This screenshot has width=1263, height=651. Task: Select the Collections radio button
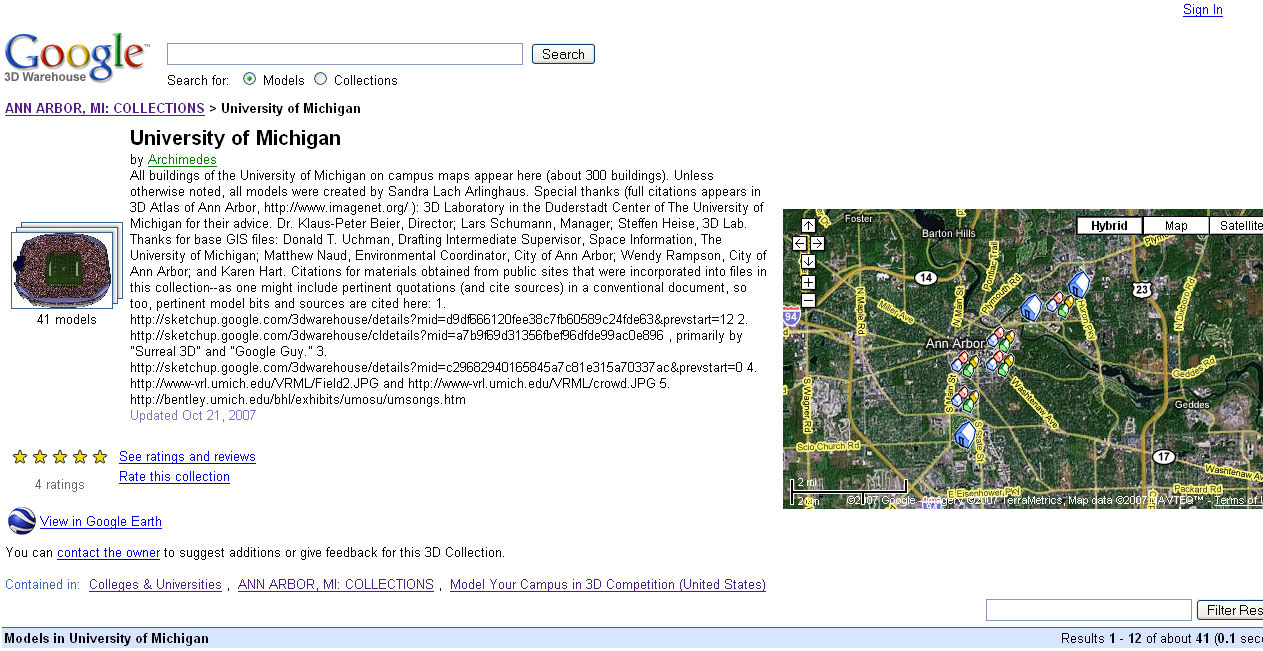coord(321,79)
